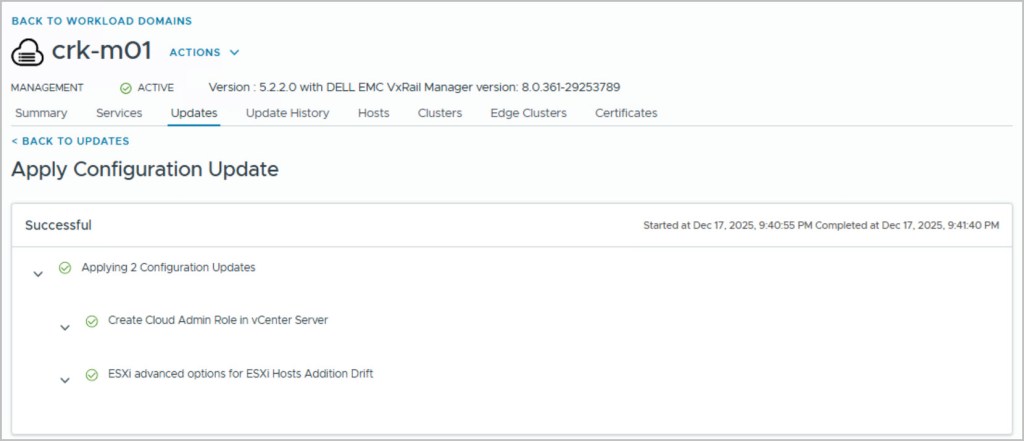Image resolution: width=1024 pixels, height=441 pixels.
Task: Expand the Create Cloud Admin Role step
Action: click(65, 326)
